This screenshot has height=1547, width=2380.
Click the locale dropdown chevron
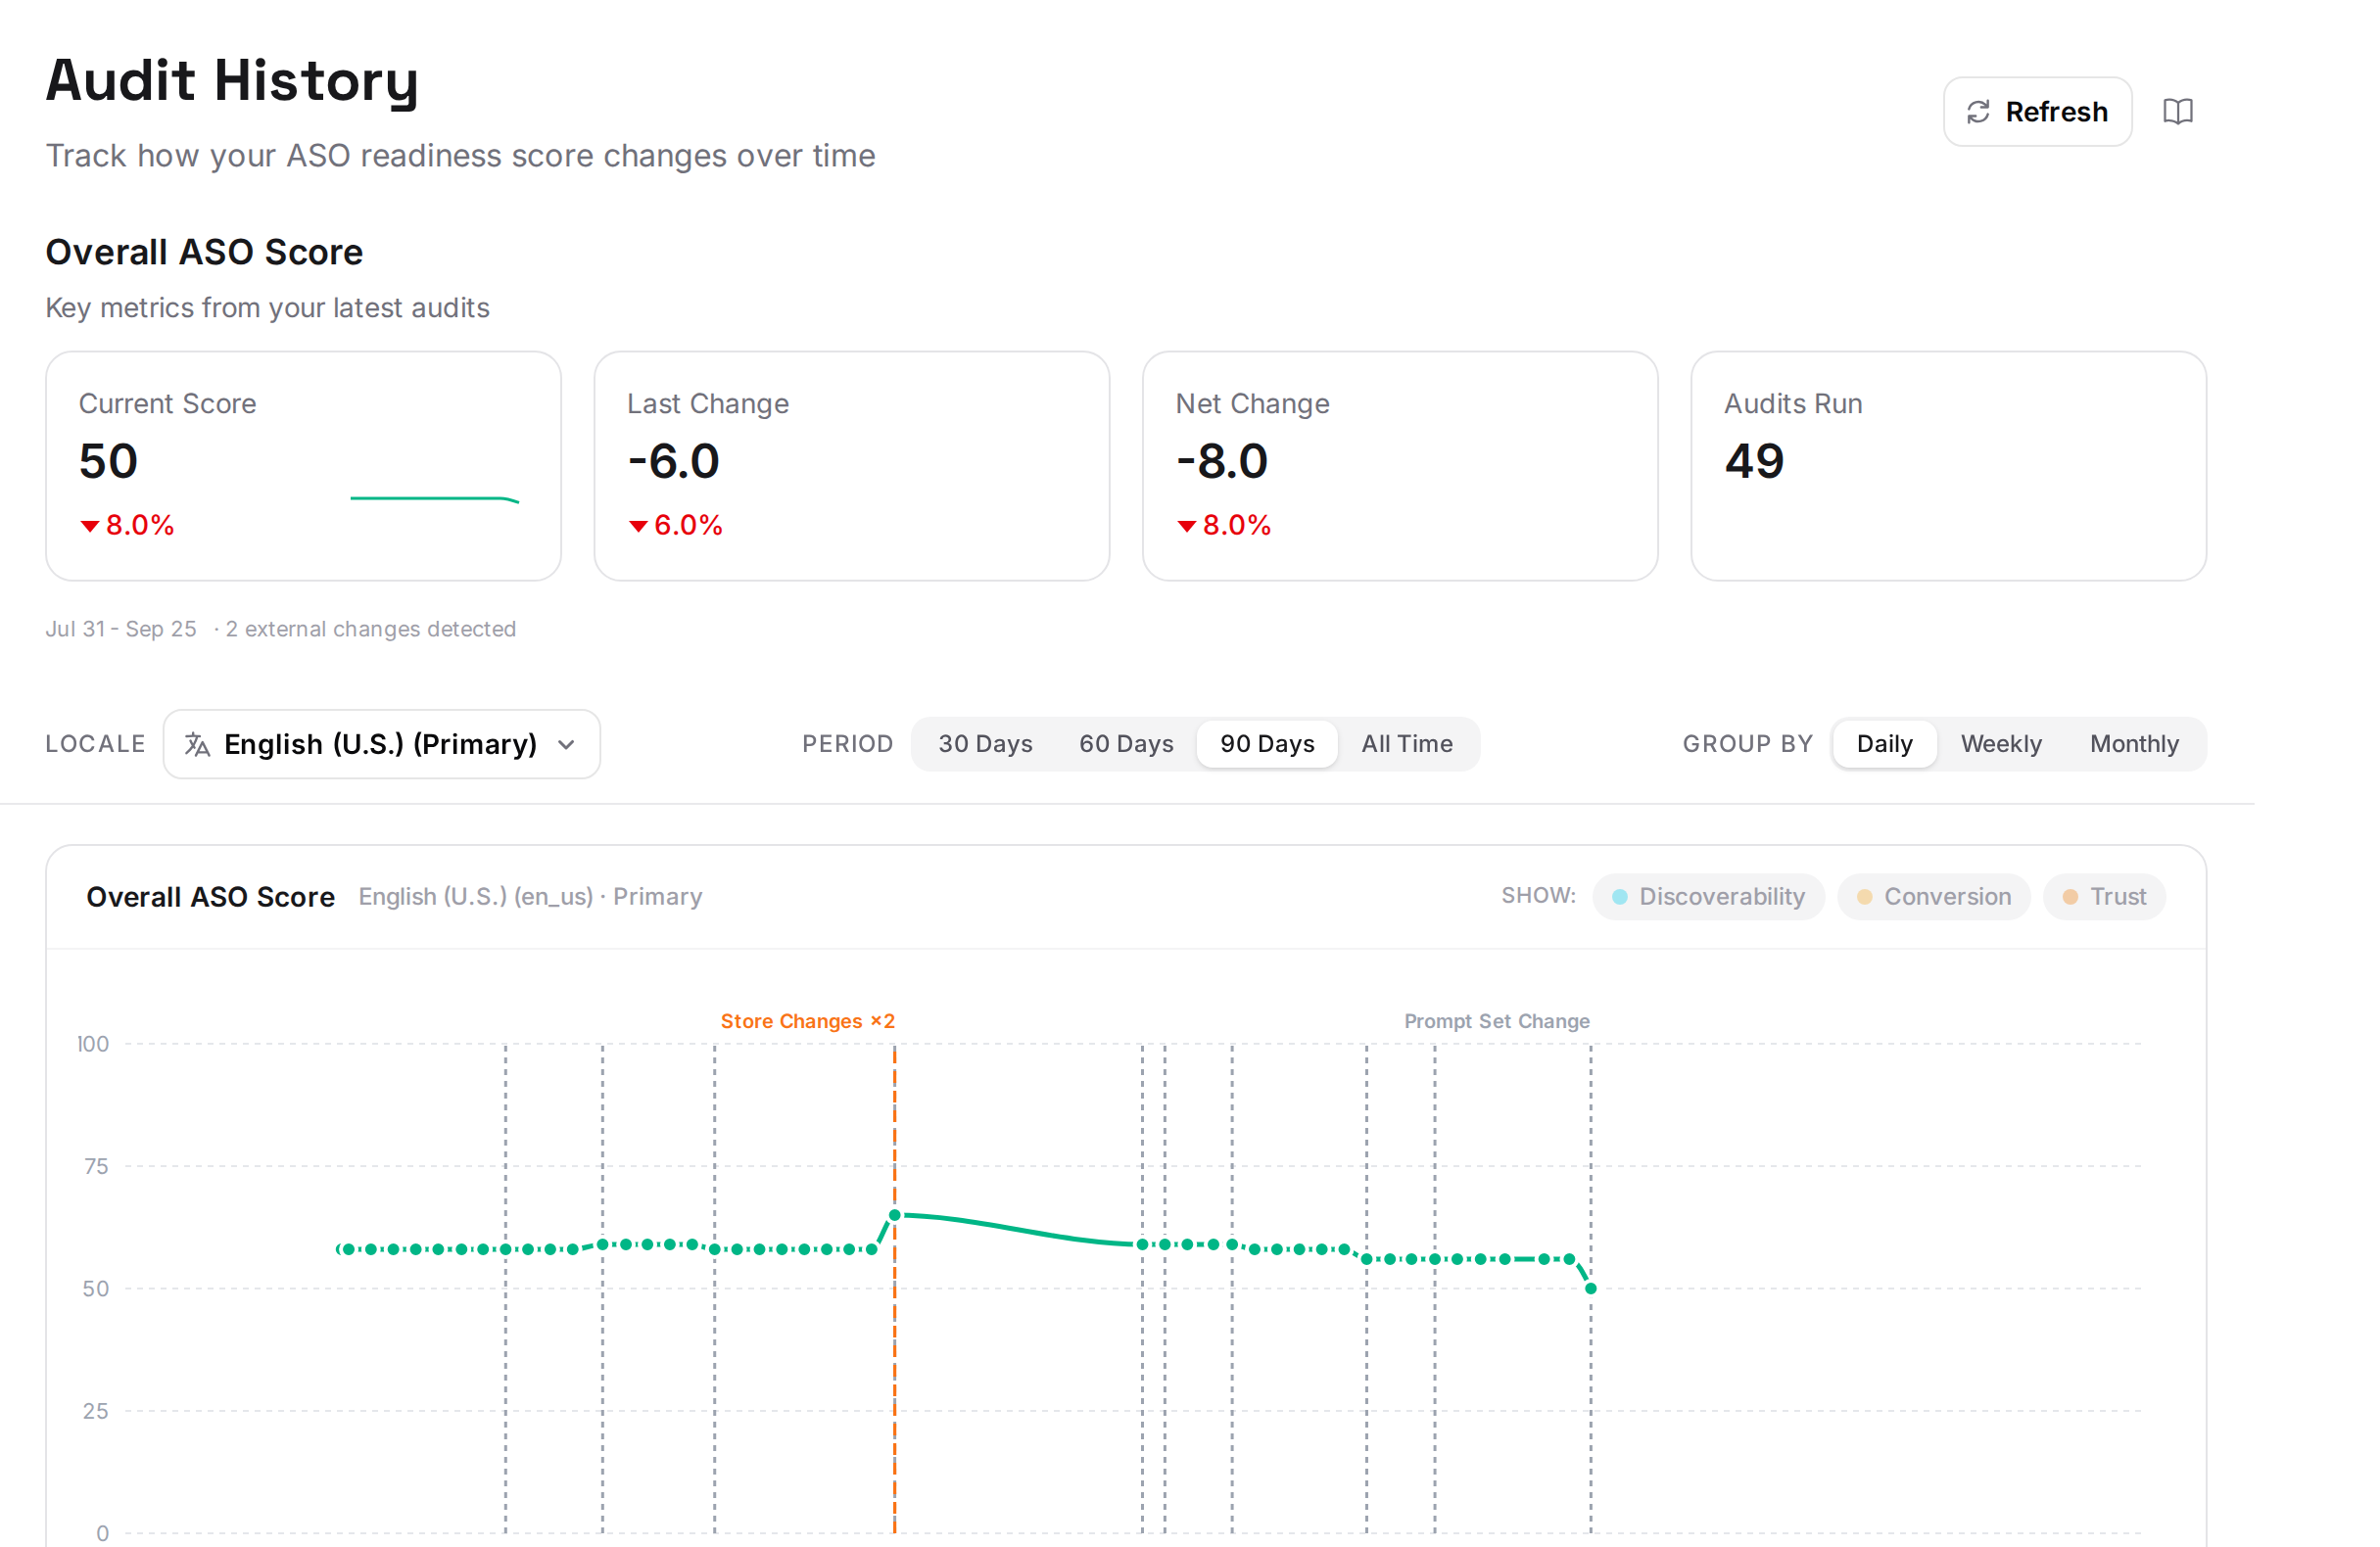click(567, 745)
